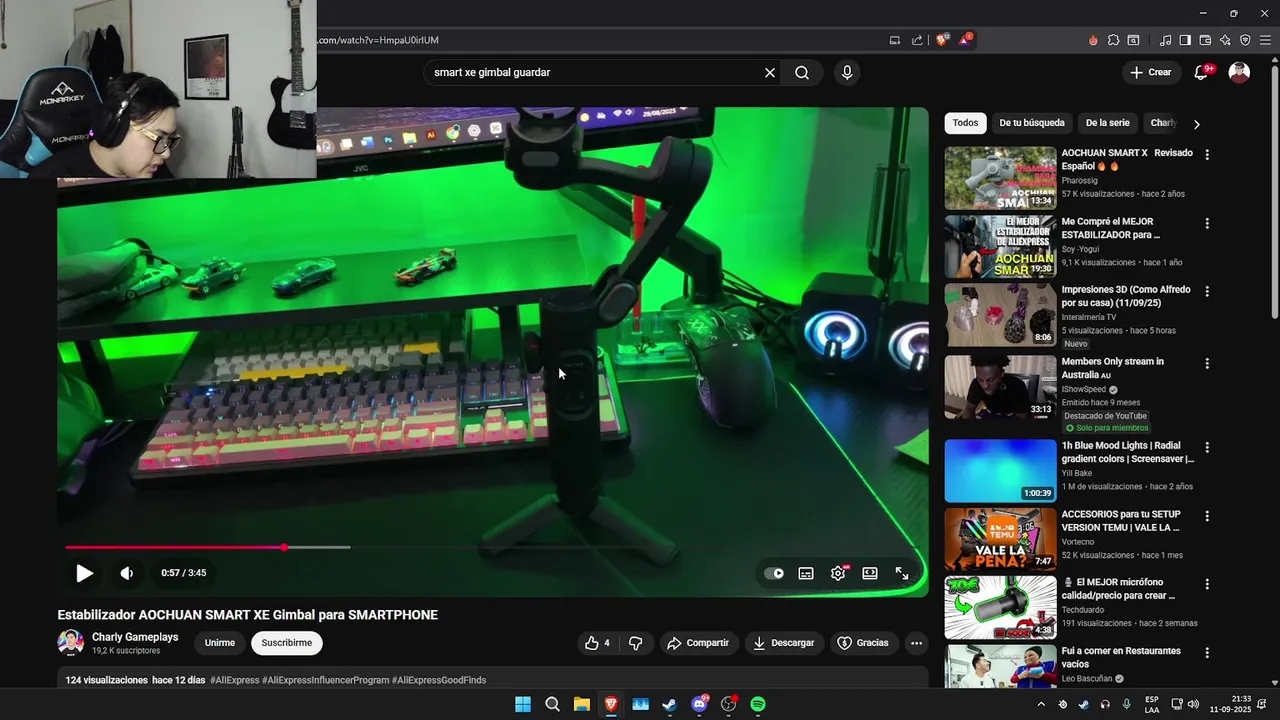Start voice search with microphone
The height and width of the screenshot is (720, 1280).
click(x=847, y=72)
